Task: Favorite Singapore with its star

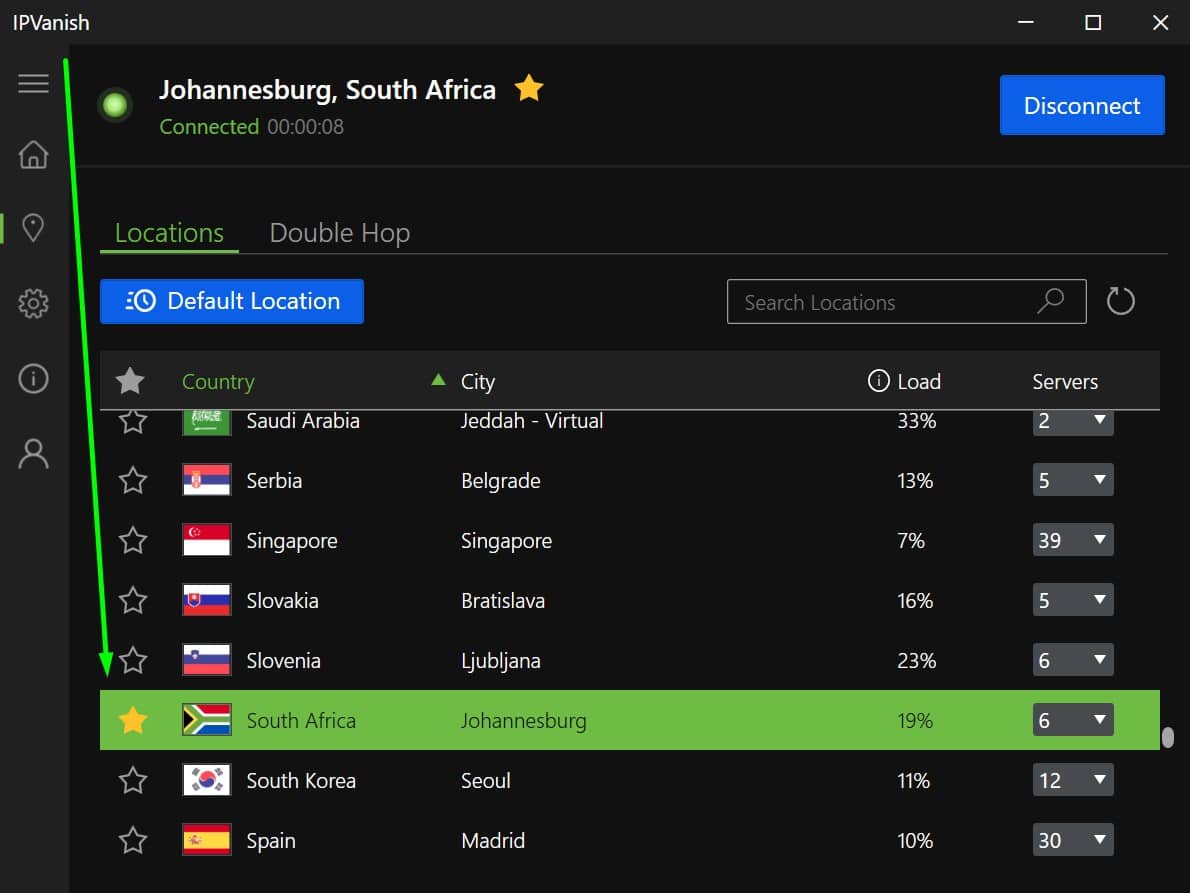Action: tap(133, 540)
